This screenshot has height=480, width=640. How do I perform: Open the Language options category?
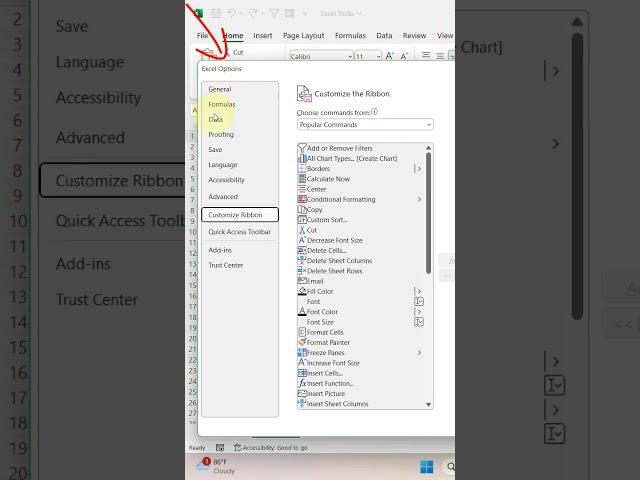pyautogui.click(x=222, y=164)
